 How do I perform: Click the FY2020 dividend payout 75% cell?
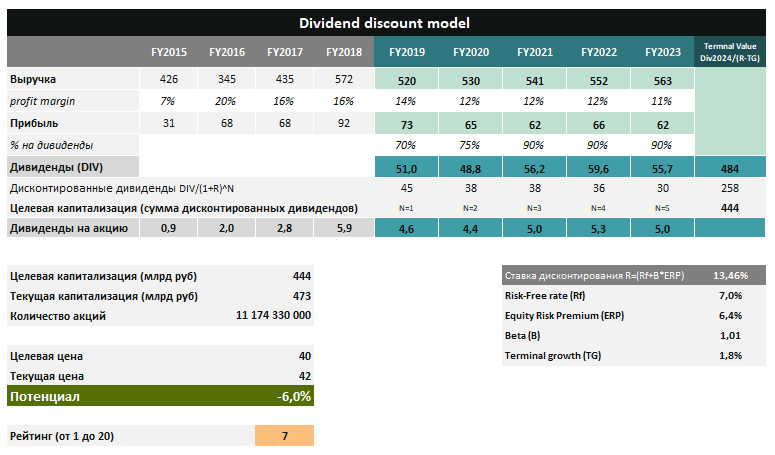point(471,145)
